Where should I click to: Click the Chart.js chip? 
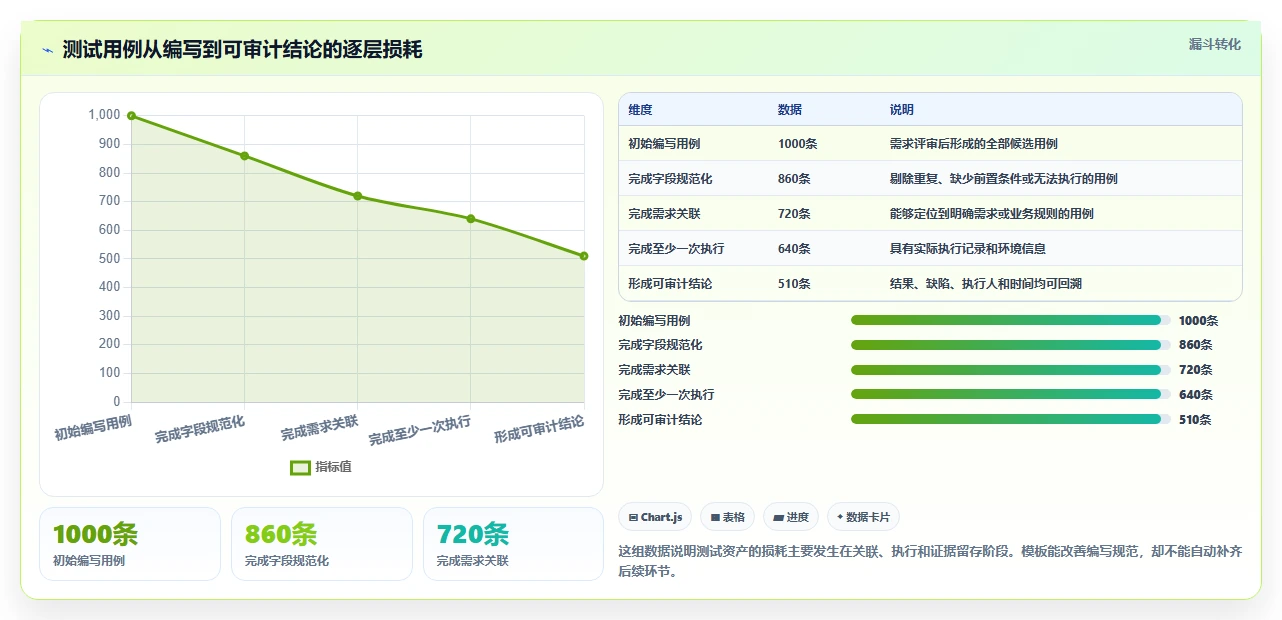click(655, 517)
